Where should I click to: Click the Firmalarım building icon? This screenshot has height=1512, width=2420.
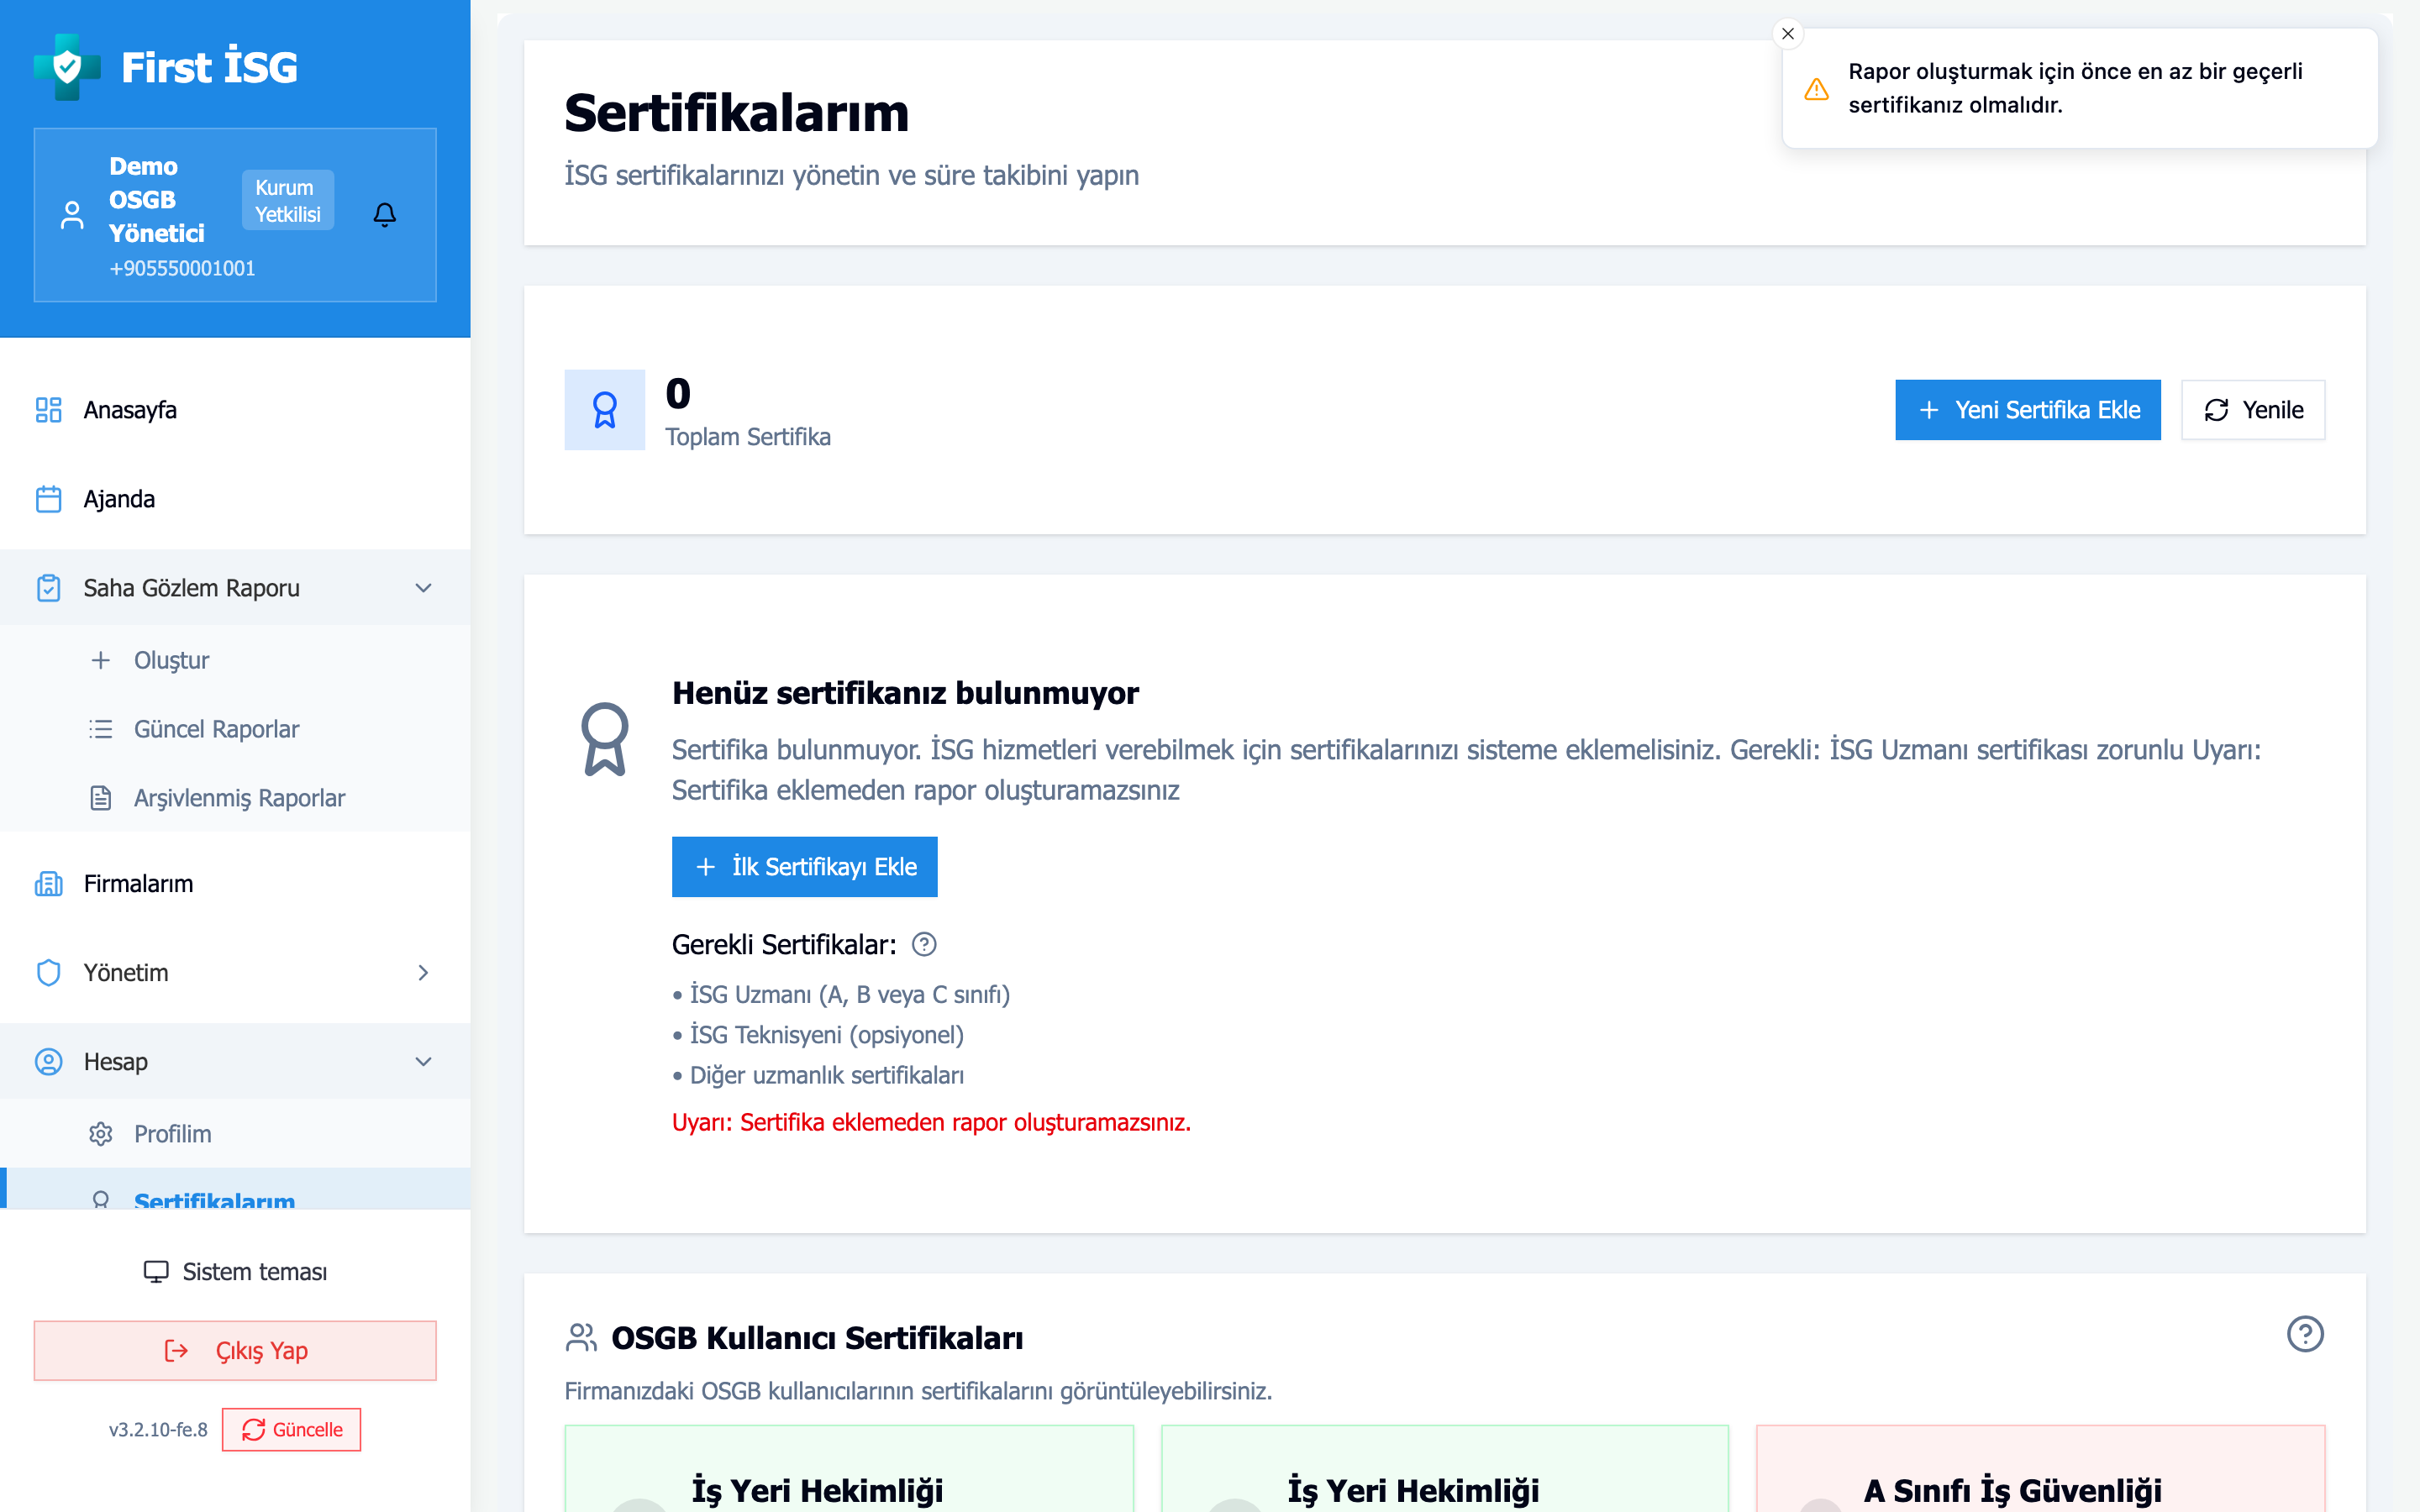pyautogui.click(x=48, y=884)
